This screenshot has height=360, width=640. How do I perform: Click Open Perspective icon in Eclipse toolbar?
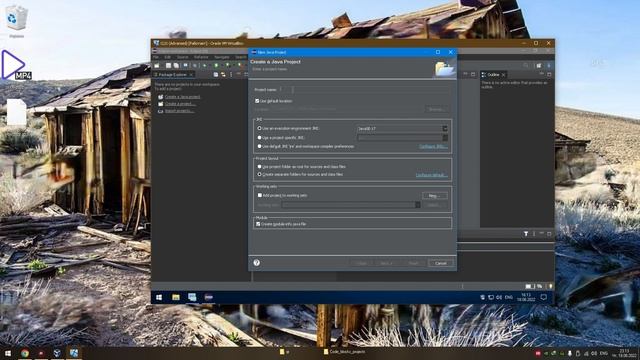539,65
